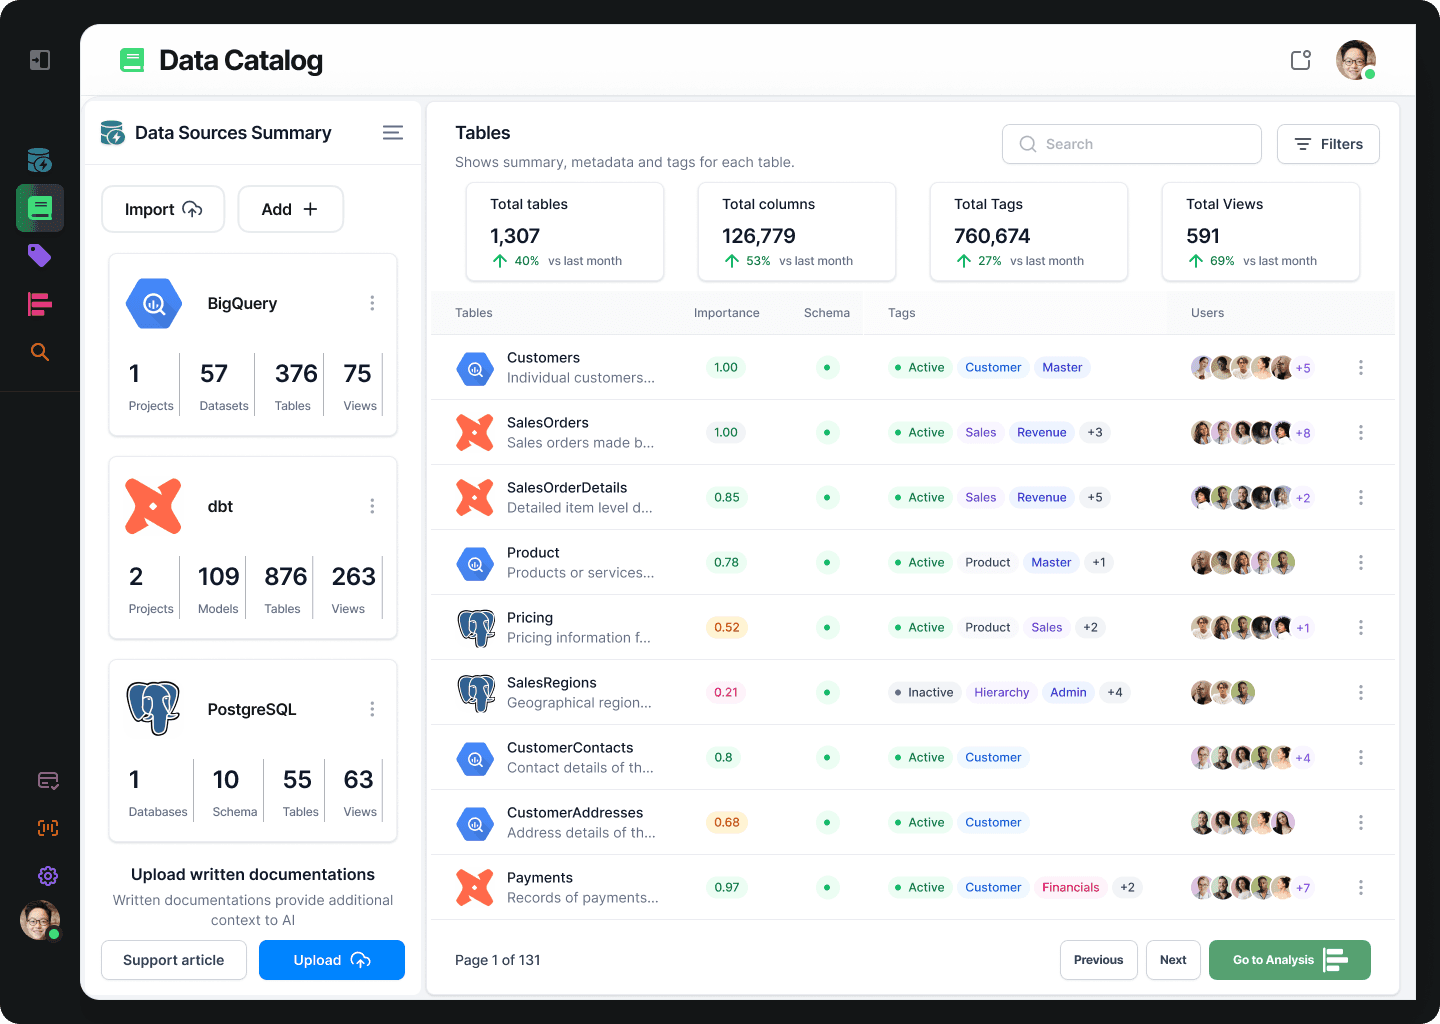Click the Go to Analysis button

coord(1289,959)
